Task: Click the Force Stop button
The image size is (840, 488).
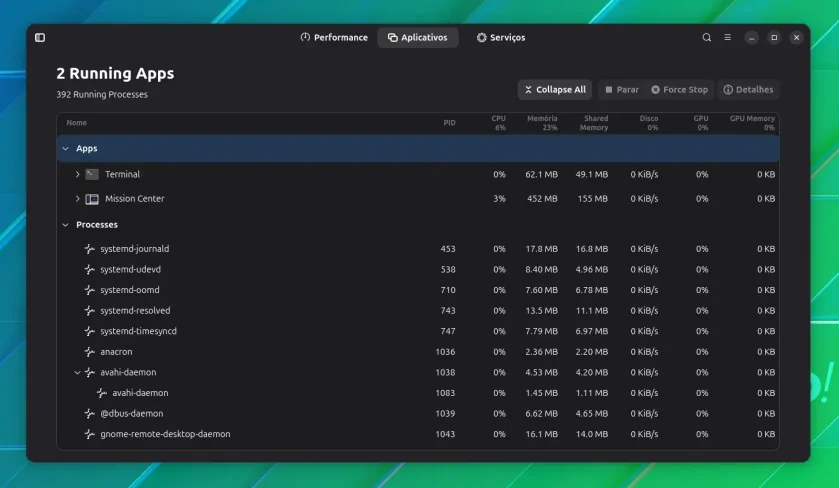Action: click(679, 89)
